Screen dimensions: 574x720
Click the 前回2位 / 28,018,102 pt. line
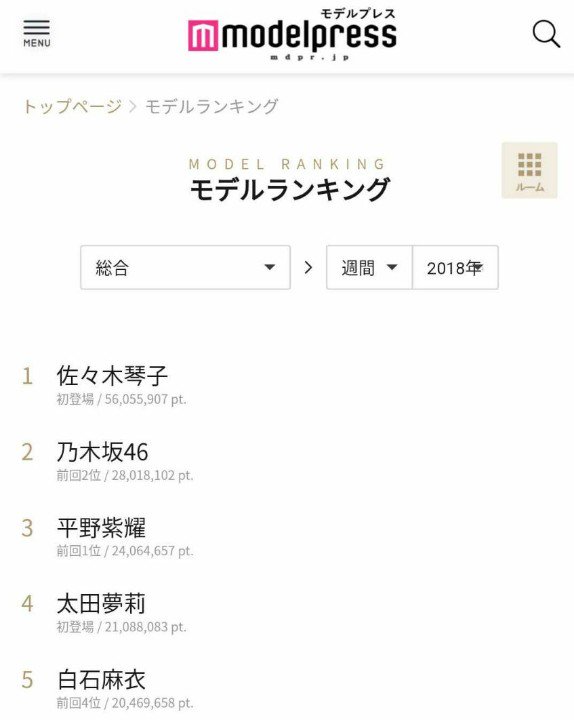125,475
